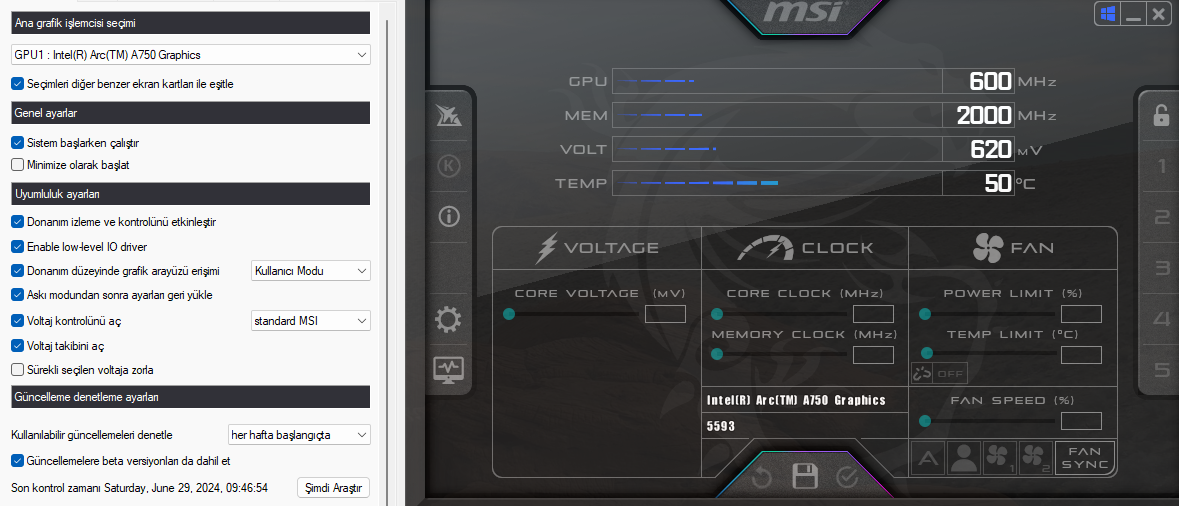Enable 'Minimize olarak başlat' checkbox
The width and height of the screenshot is (1179, 506).
tap(17, 164)
